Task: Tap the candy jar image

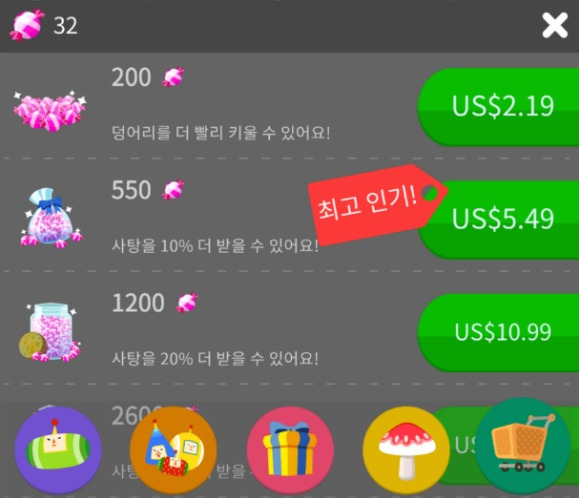Action: pyautogui.click(x=49, y=332)
